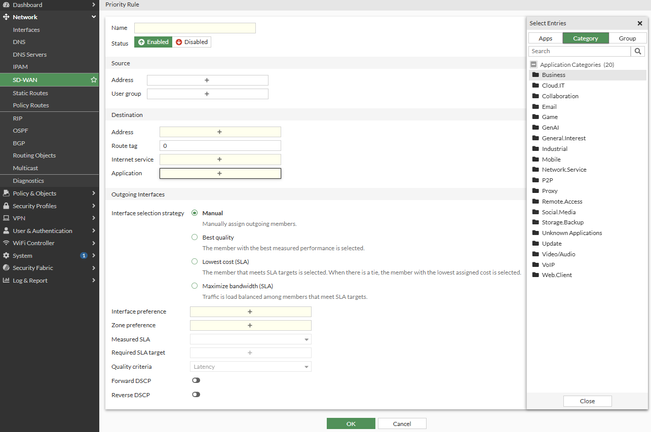Click the P2P folder icon
The width and height of the screenshot is (651, 432).
536,180
